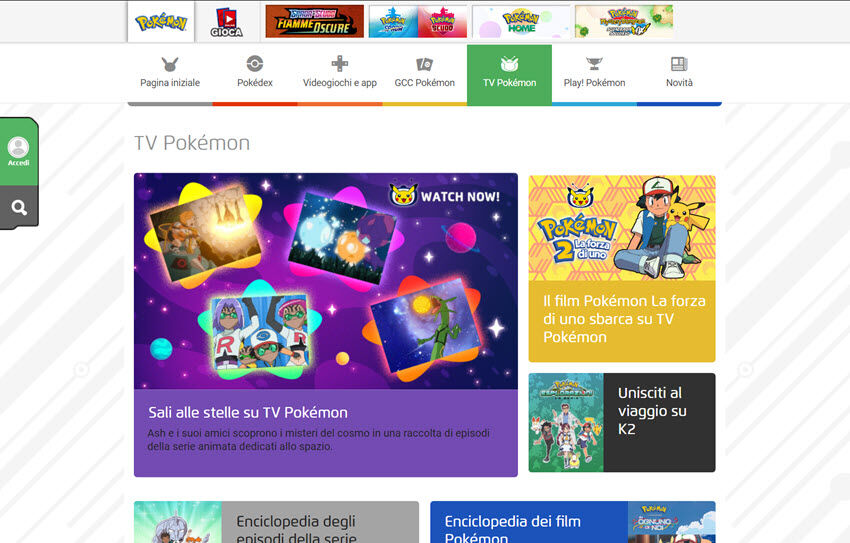The height and width of the screenshot is (543, 850).
Task: Open Sali alle stelle su TV Pokémon link
Action: click(x=248, y=412)
